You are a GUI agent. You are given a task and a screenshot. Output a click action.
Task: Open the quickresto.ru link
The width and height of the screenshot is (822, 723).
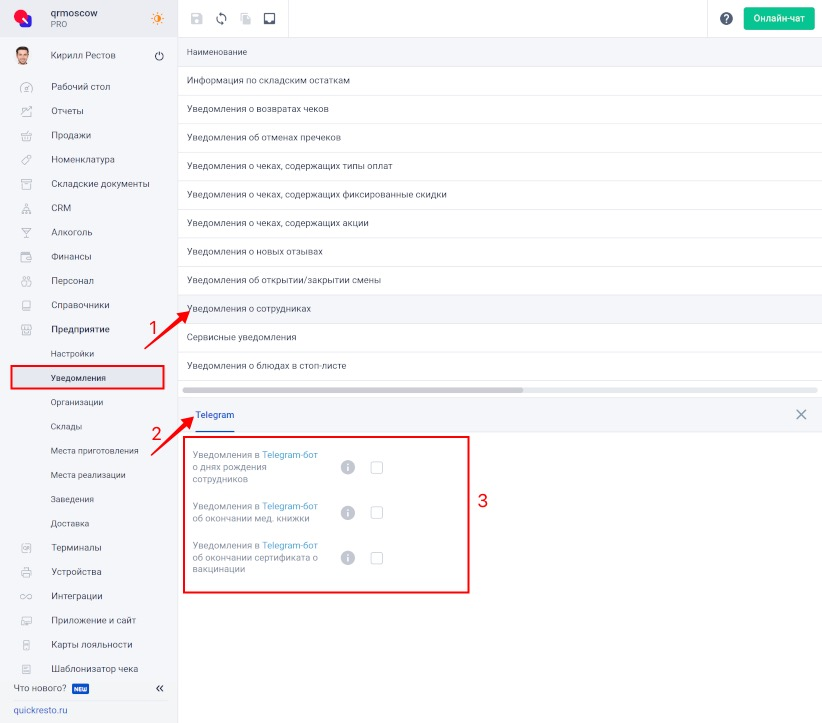40,710
